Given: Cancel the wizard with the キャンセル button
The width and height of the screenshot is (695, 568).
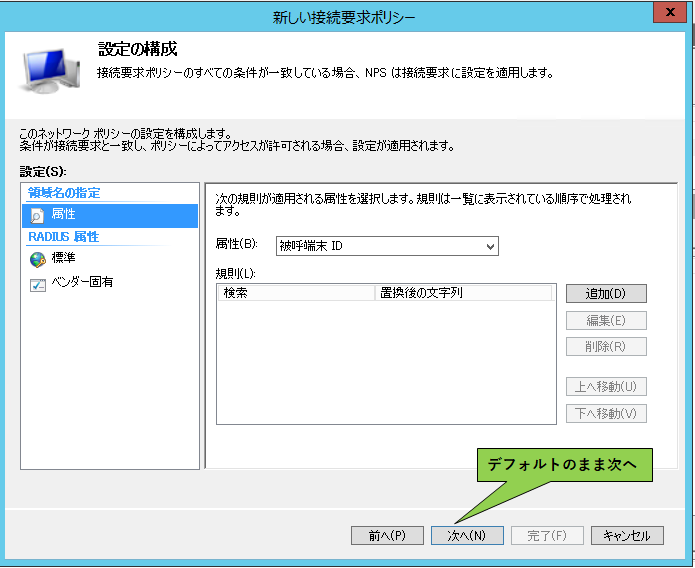Looking at the screenshot, I should click(627, 536).
